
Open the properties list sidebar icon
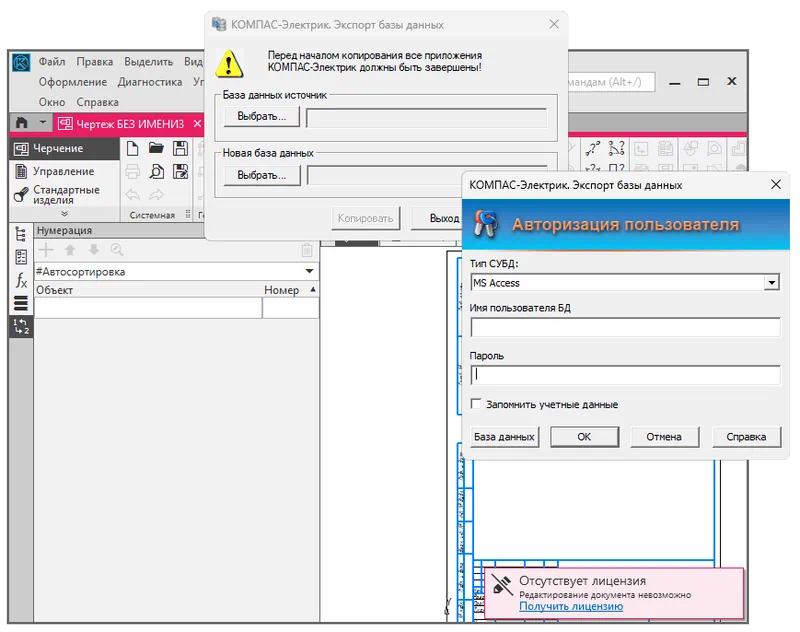pos(21,257)
